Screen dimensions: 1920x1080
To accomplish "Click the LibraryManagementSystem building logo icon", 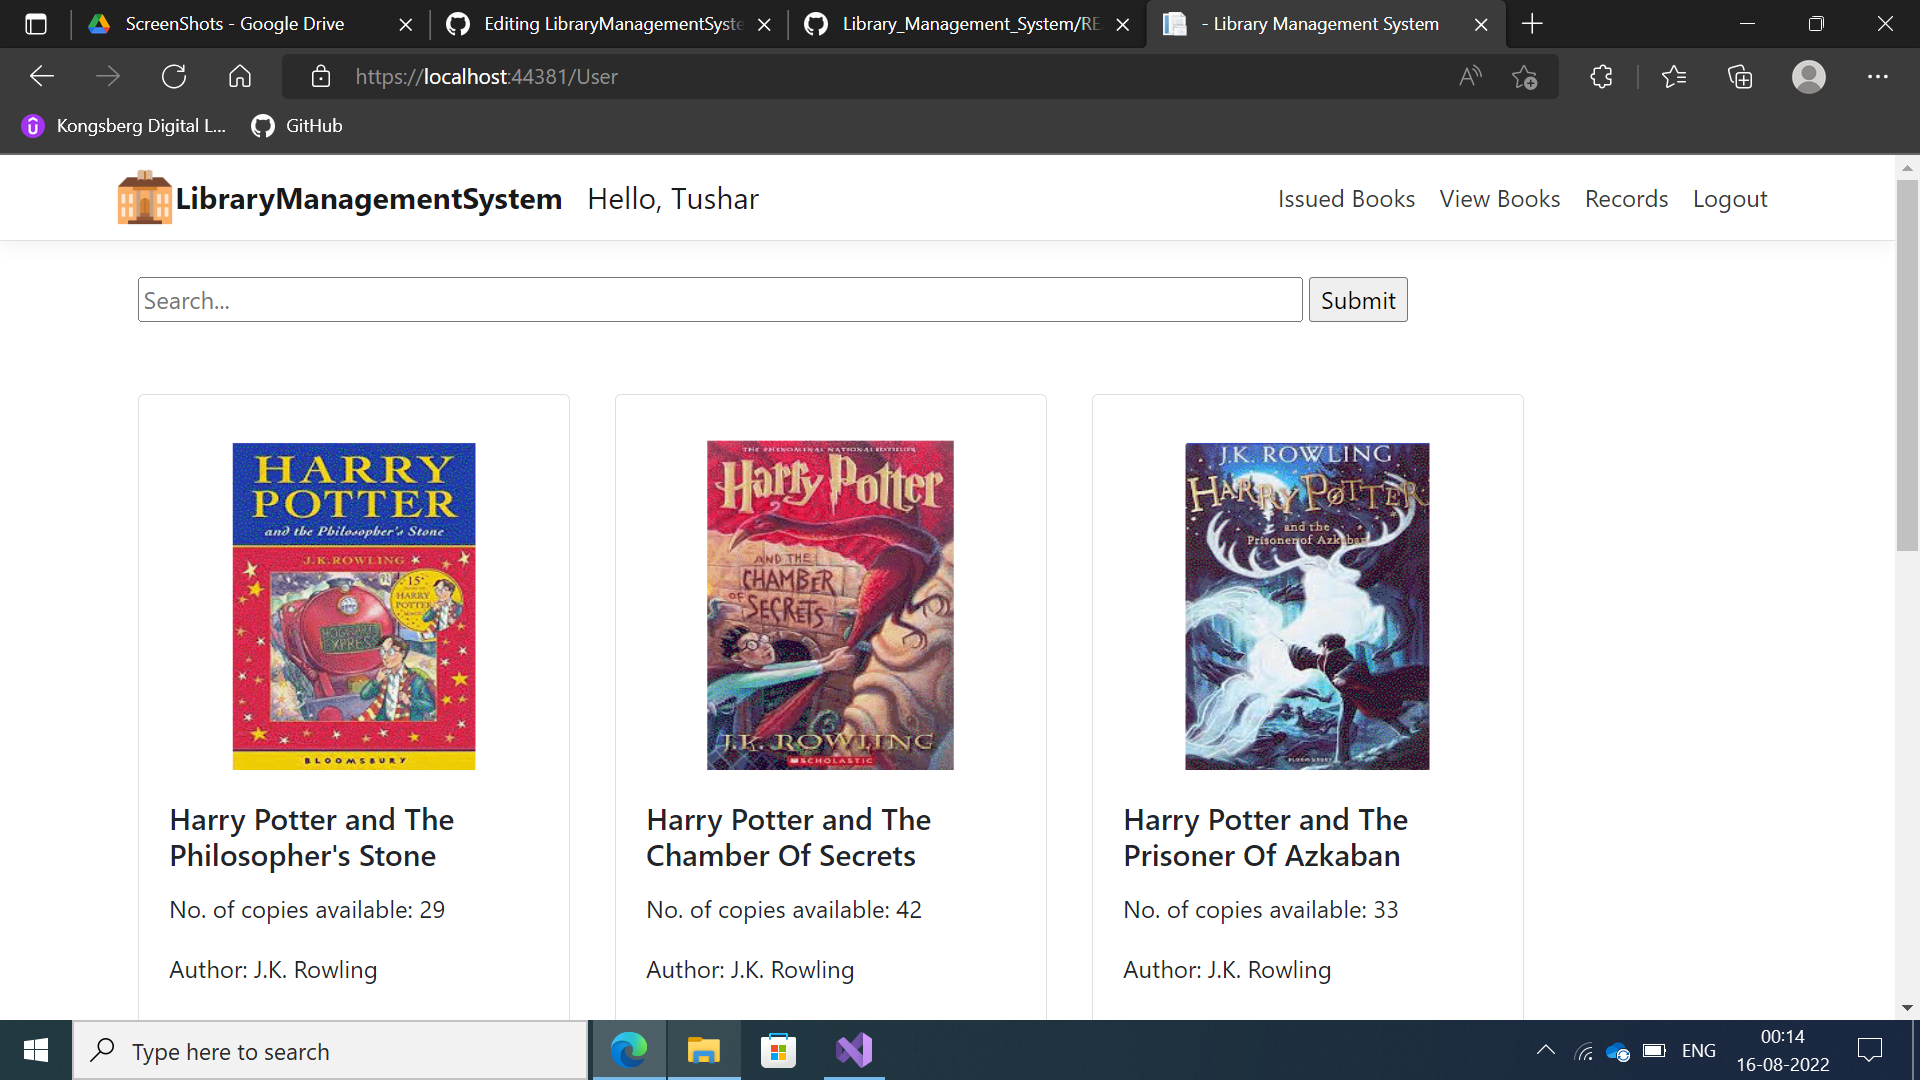I will pos(144,198).
